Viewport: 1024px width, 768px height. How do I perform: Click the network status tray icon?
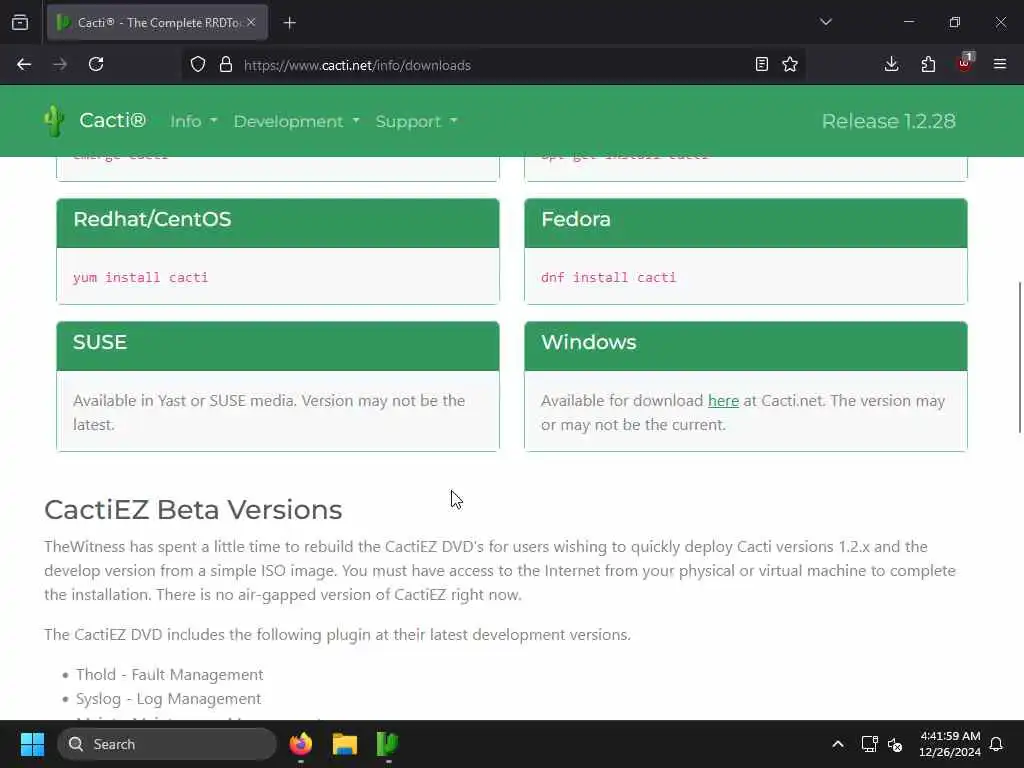[x=869, y=744]
